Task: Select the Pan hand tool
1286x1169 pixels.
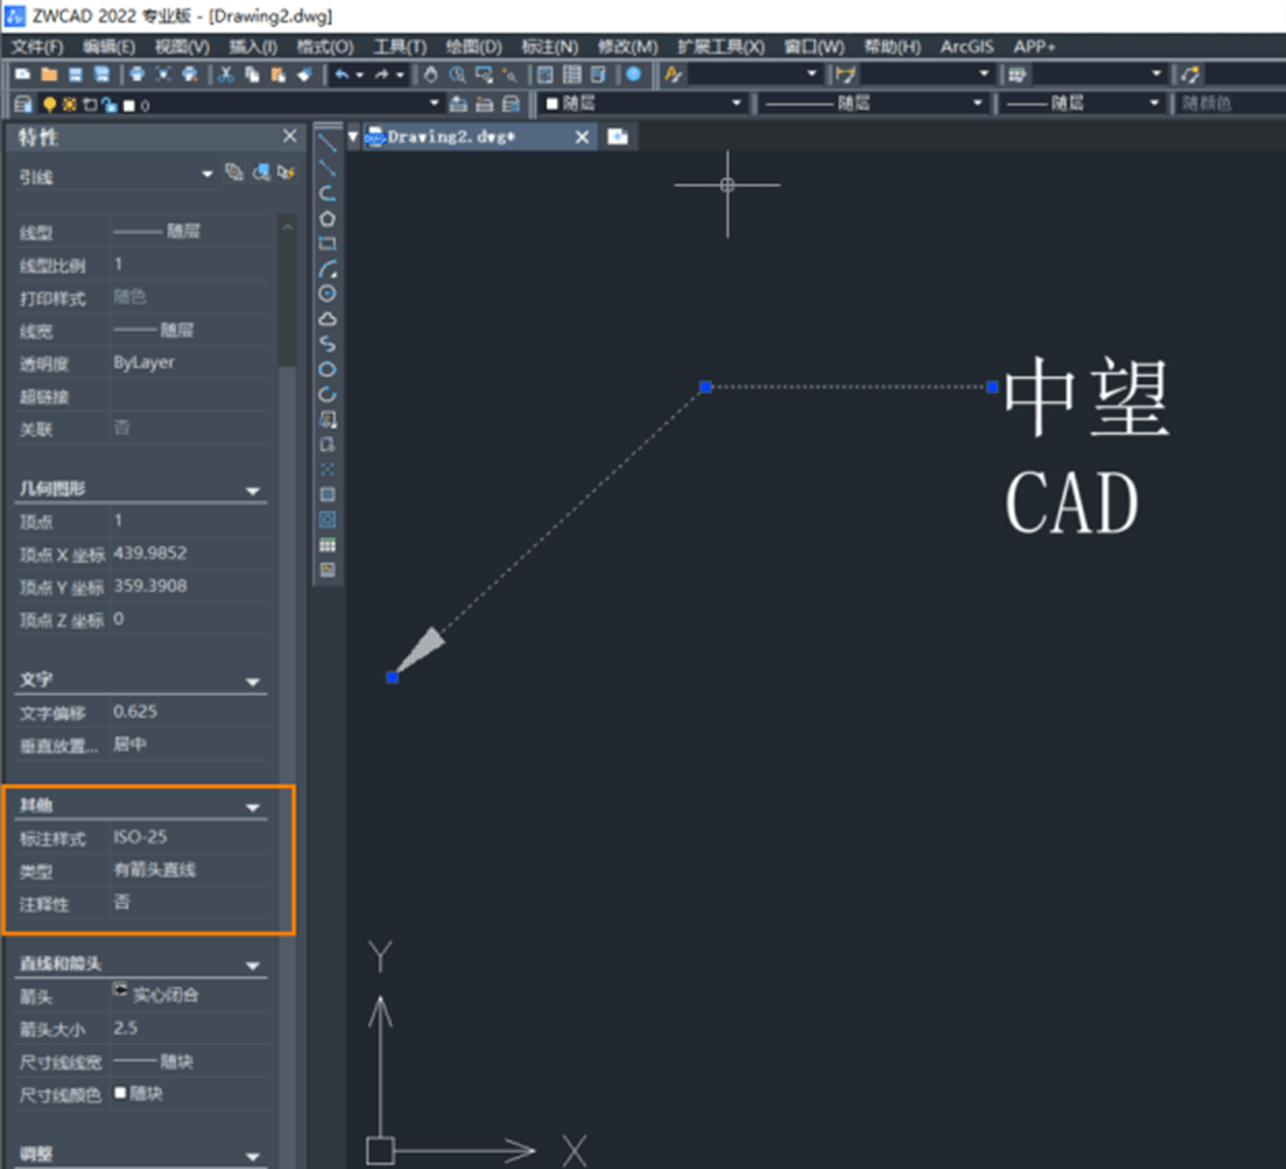Action: [x=431, y=74]
